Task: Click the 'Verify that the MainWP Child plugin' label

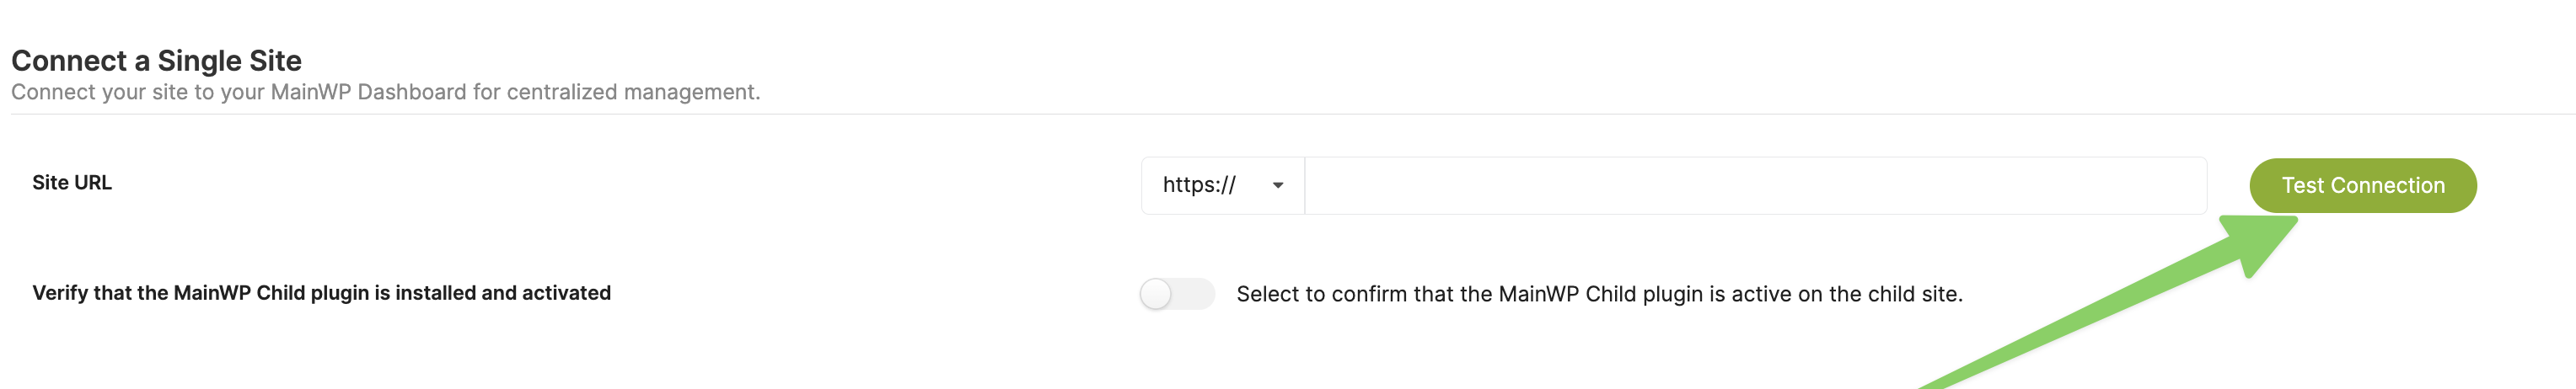Action: (x=321, y=293)
